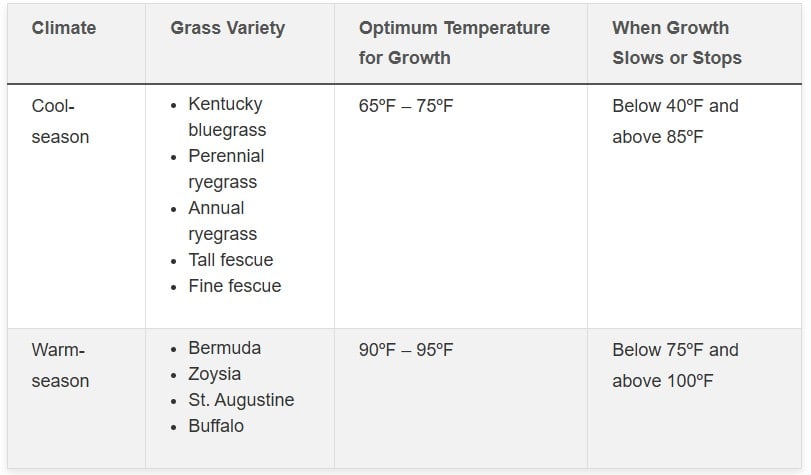This screenshot has height=475, width=811.
Task: Select the Bermuda list item
Action: coord(224,348)
